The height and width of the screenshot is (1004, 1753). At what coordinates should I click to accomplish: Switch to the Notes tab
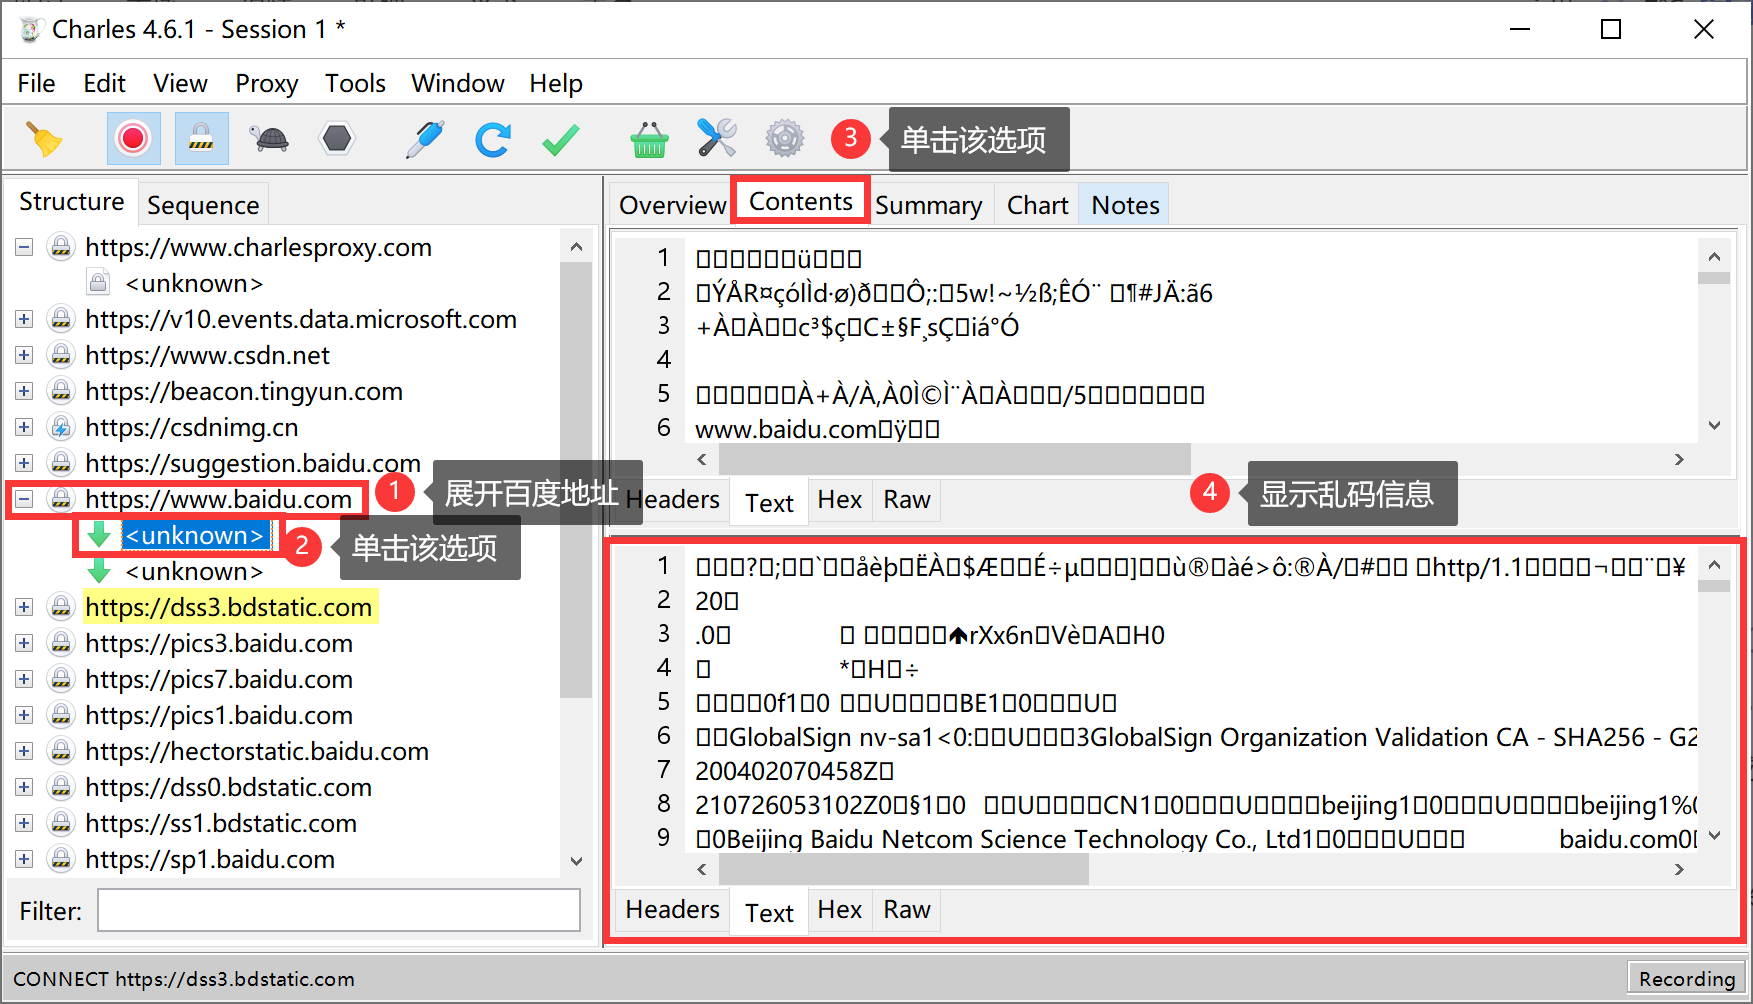1125,205
